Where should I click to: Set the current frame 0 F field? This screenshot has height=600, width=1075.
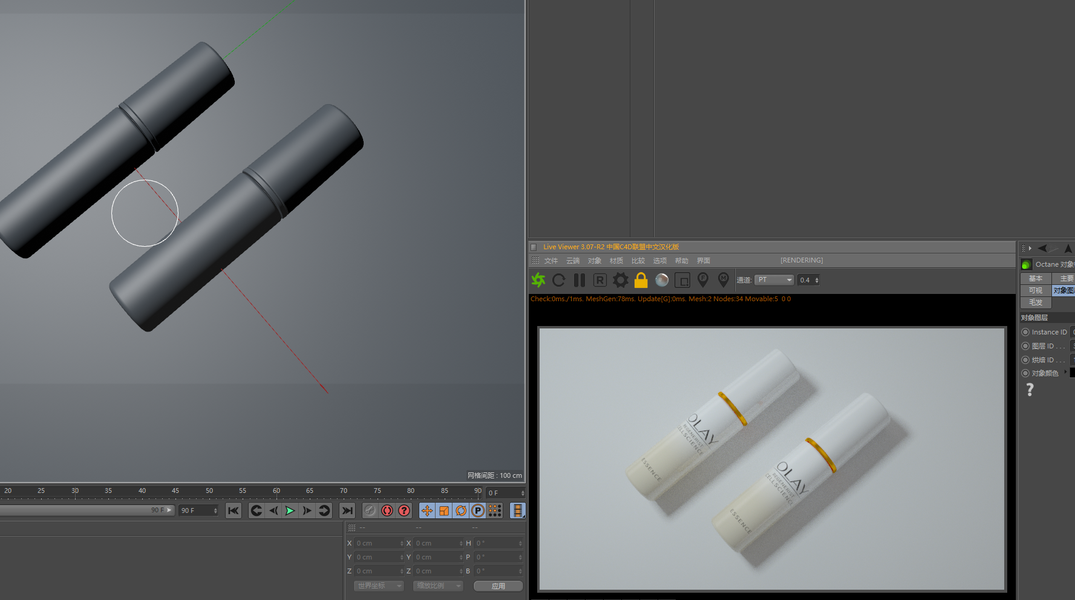coord(505,493)
